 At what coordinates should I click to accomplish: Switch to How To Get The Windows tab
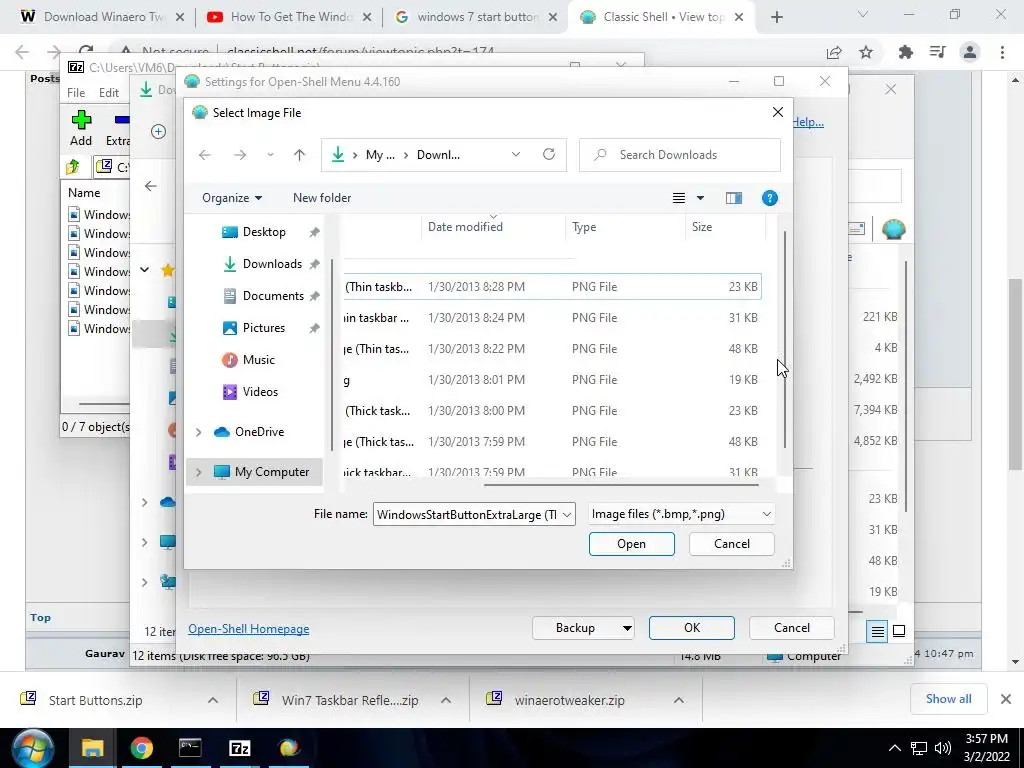coord(289,17)
